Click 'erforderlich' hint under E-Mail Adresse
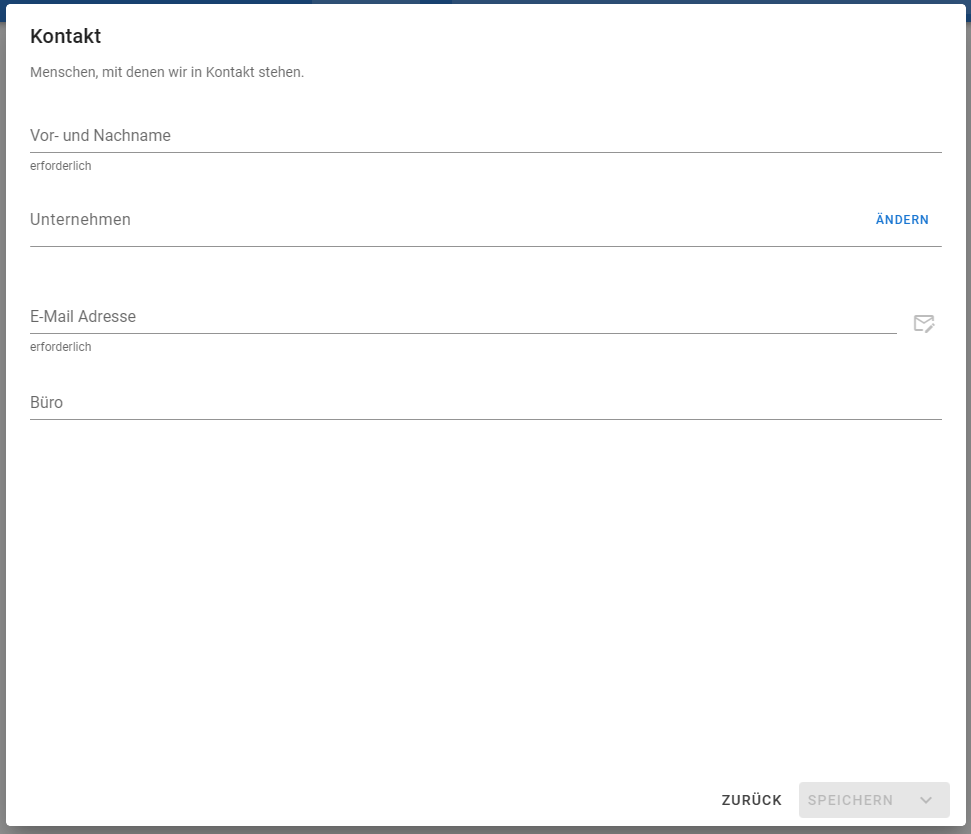The image size is (971, 834). click(61, 347)
